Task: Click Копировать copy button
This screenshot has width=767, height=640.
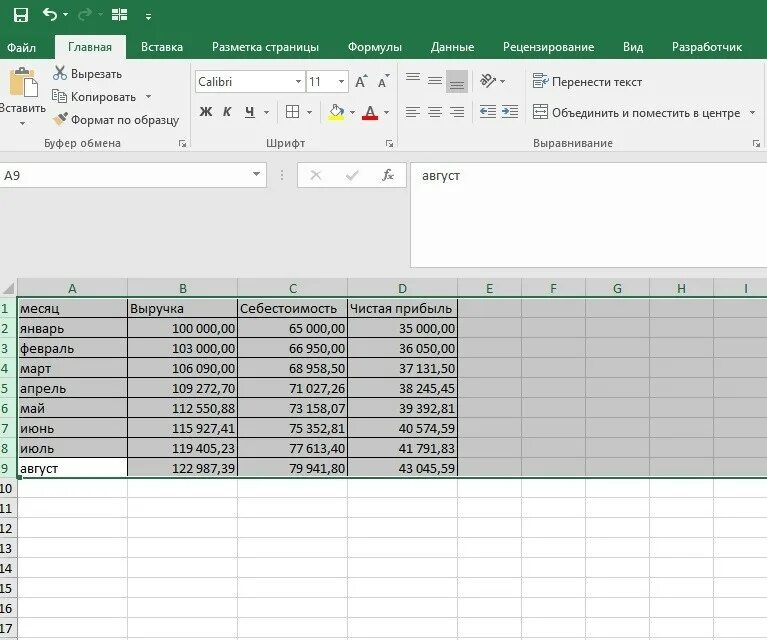Action: pos(94,97)
